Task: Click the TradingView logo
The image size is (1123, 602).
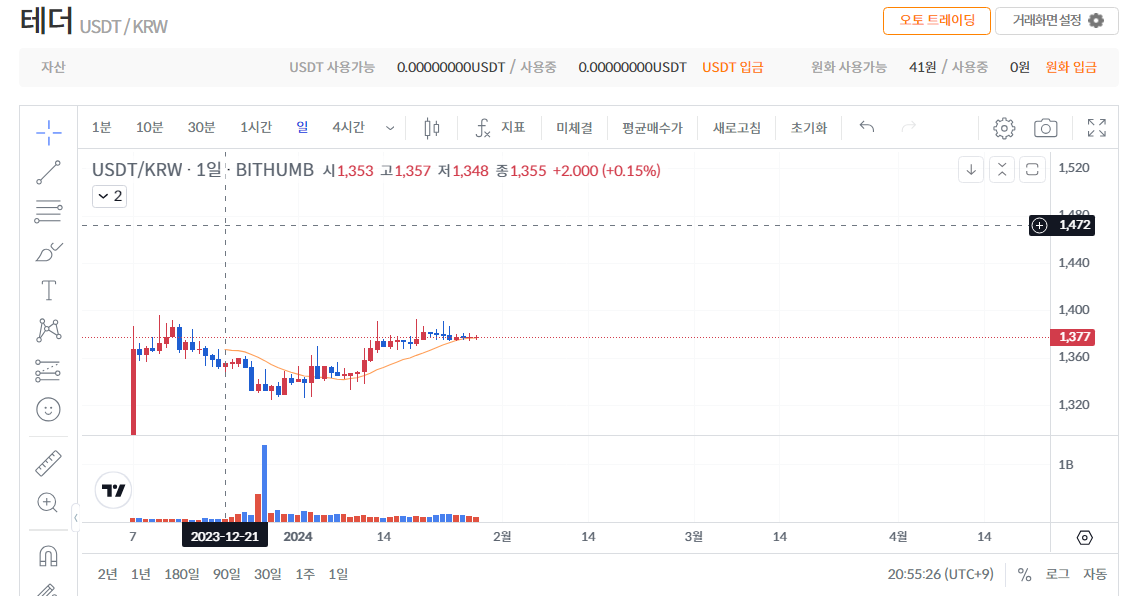Action: (x=114, y=490)
